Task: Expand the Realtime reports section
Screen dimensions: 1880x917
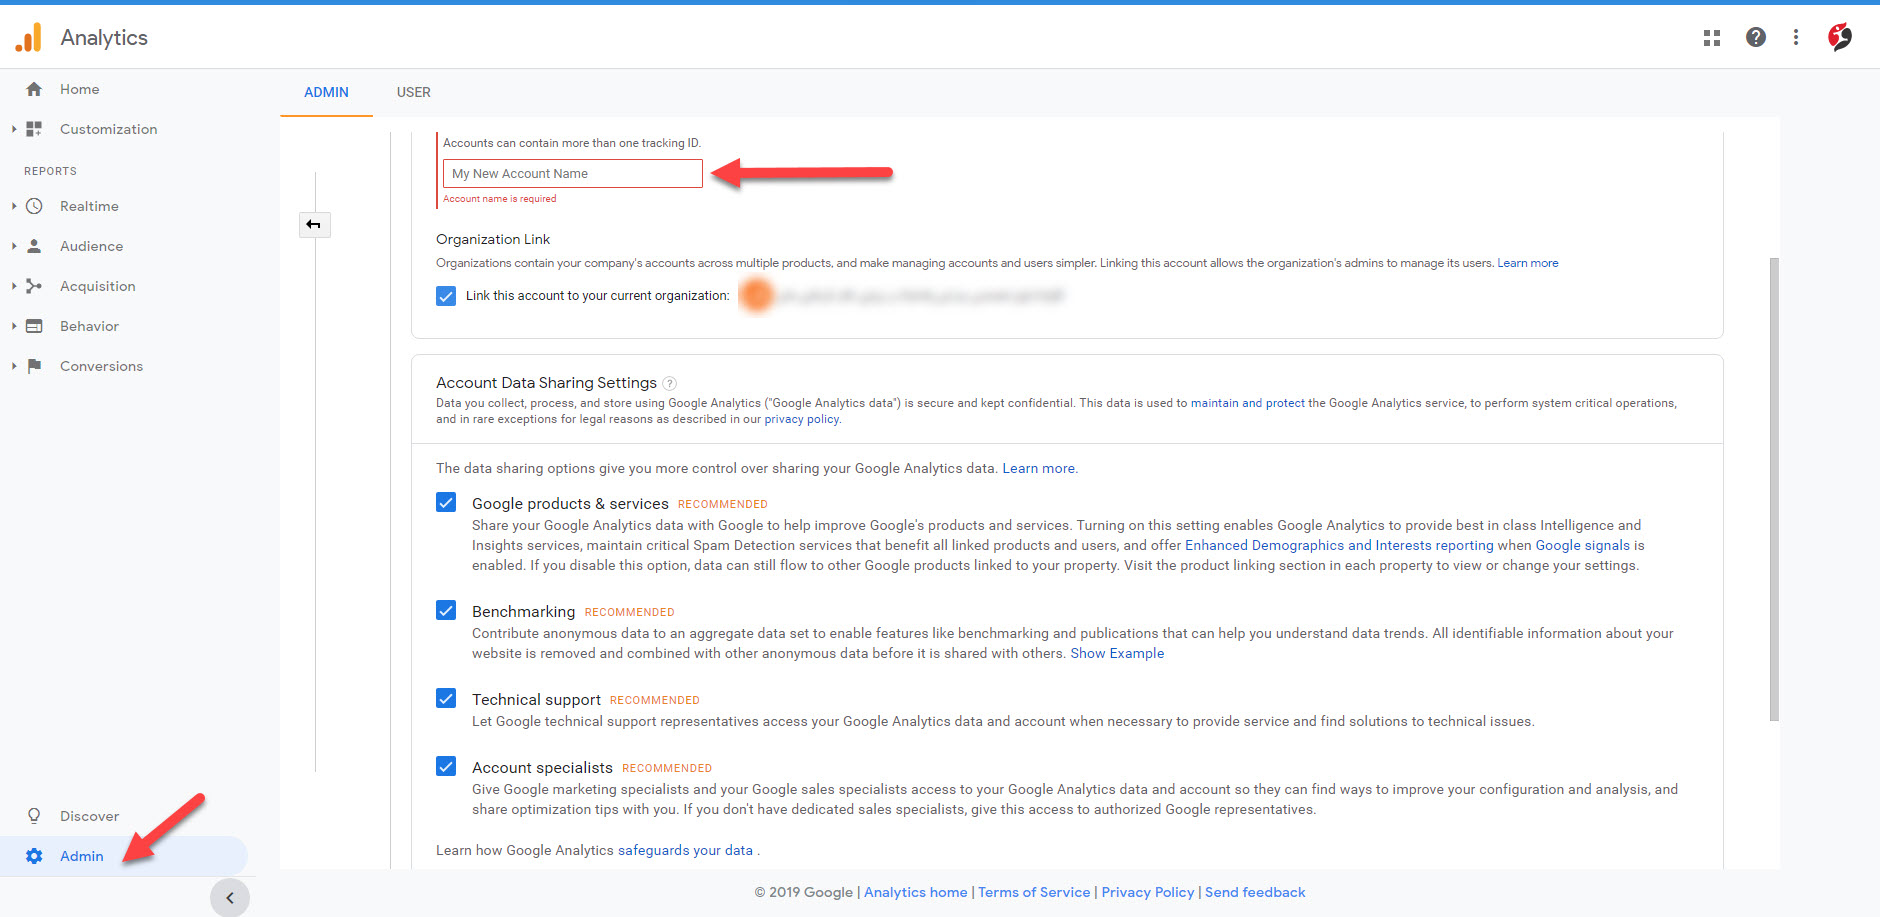Action: click(14, 206)
